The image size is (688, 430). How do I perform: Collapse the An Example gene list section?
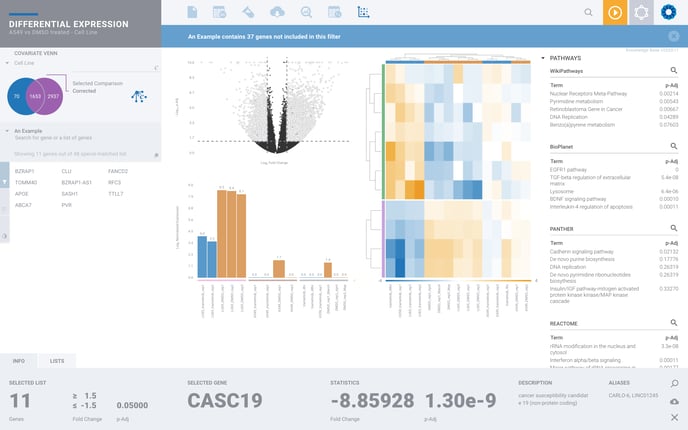pos(7,131)
